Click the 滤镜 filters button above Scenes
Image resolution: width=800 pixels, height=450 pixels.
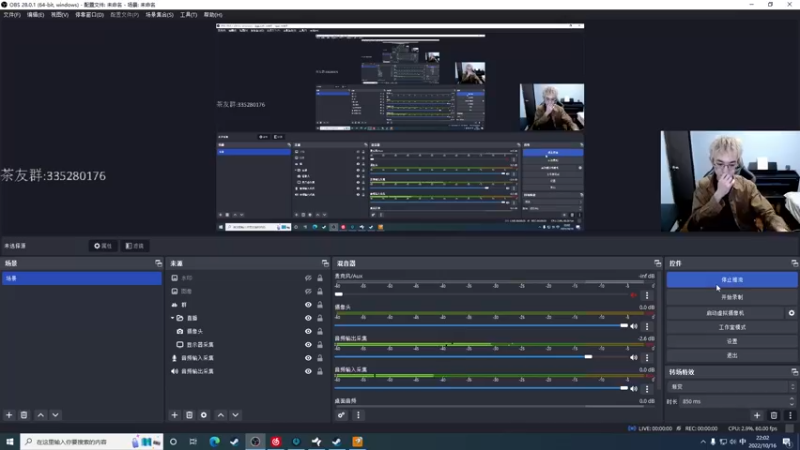(135, 246)
